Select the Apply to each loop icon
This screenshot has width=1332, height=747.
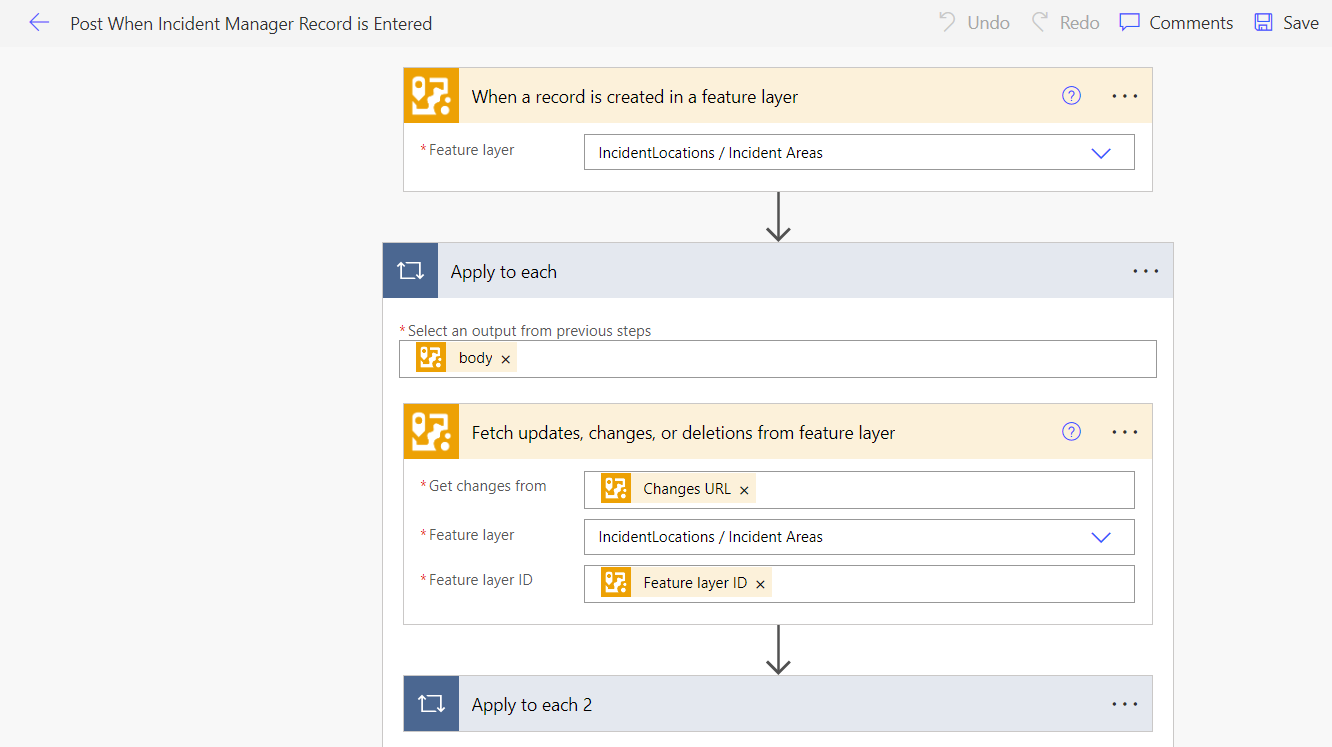pos(410,270)
